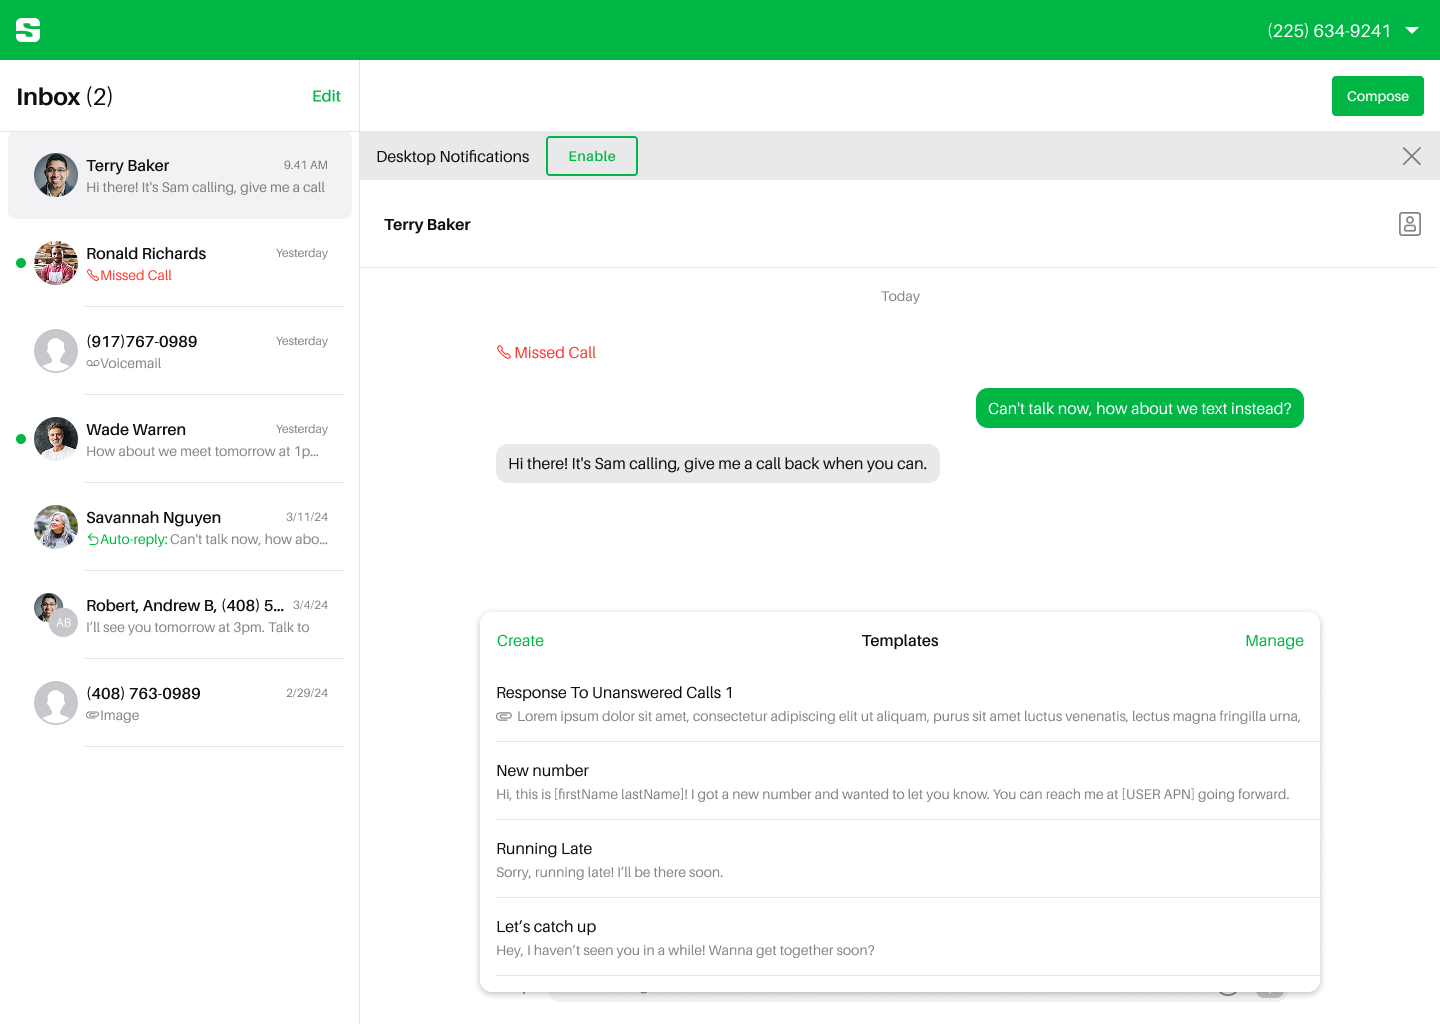Open Ronald Richards conversation
1440x1024 pixels.
click(180, 263)
